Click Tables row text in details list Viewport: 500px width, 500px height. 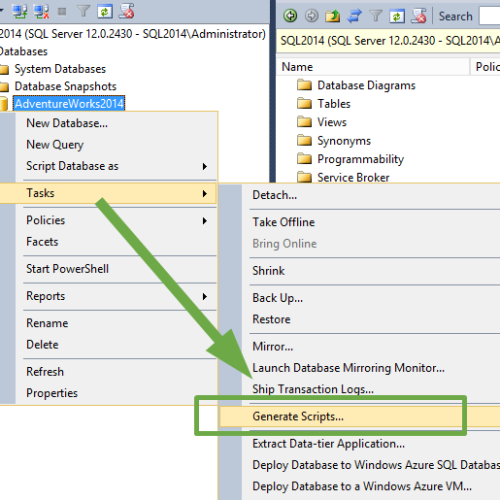(x=334, y=104)
